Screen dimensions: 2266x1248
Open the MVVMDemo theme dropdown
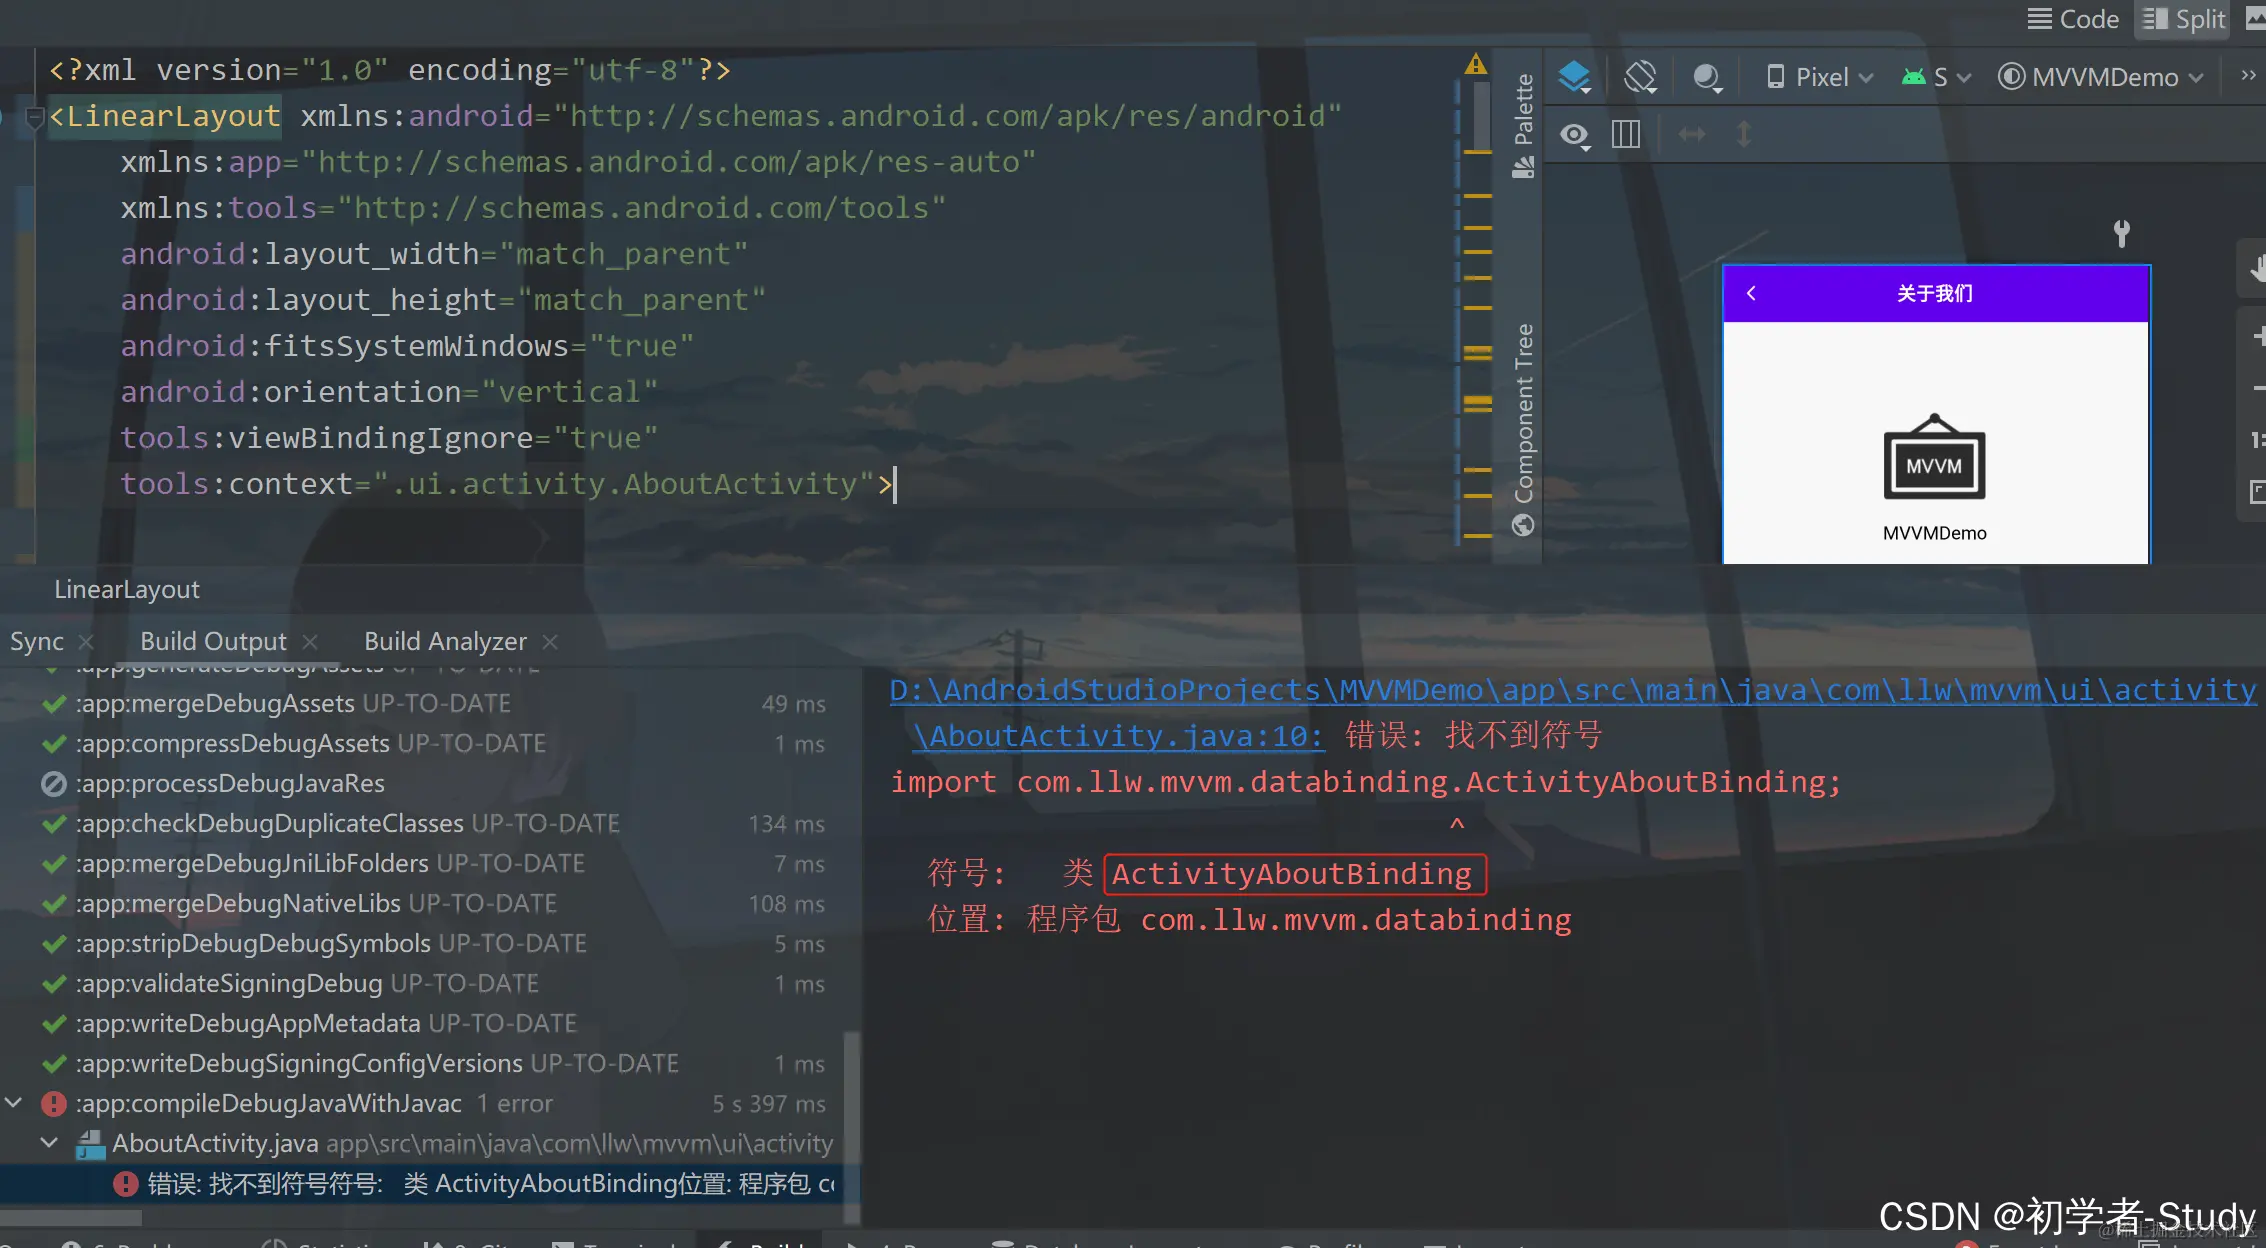point(2101,77)
